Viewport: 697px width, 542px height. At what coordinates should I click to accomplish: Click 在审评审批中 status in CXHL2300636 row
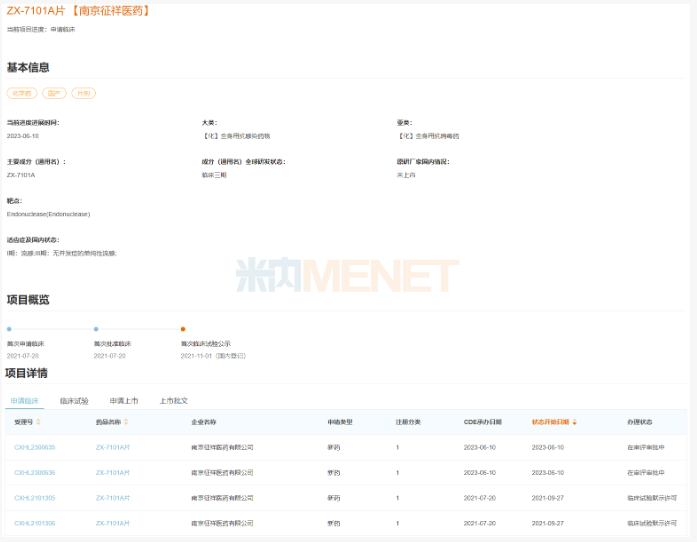coord(646,473)
